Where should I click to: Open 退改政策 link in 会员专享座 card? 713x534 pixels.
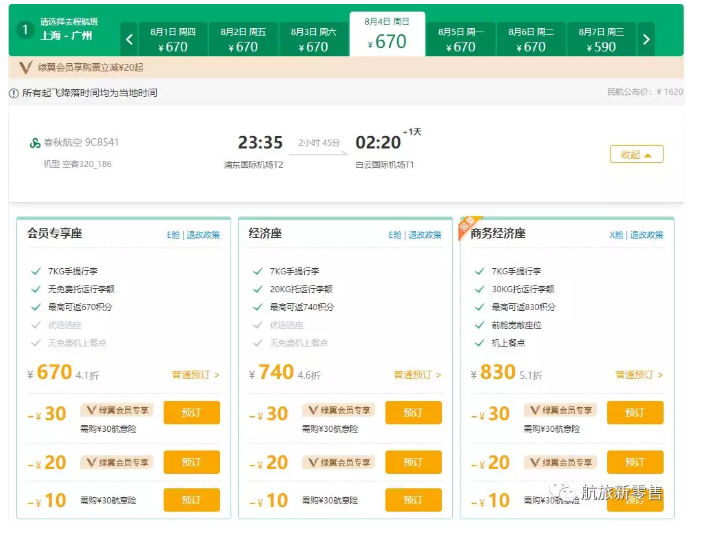click(203, 235)
